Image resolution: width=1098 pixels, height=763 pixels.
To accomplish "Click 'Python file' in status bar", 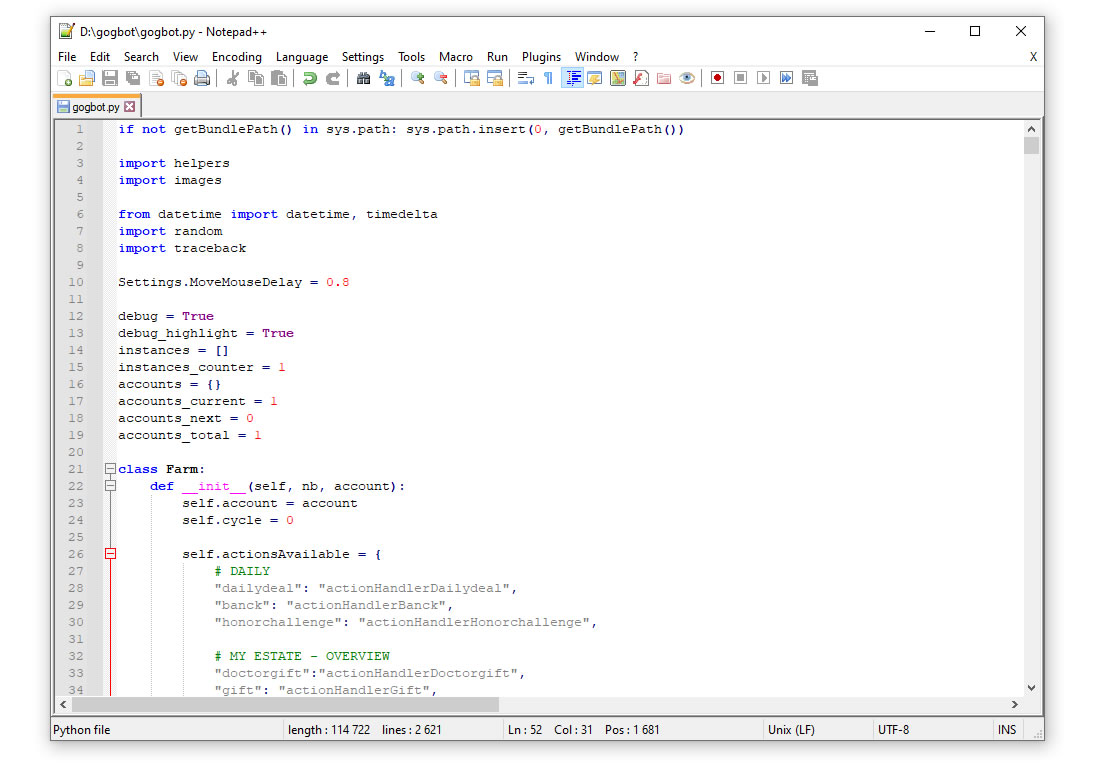I will [82, 730].
